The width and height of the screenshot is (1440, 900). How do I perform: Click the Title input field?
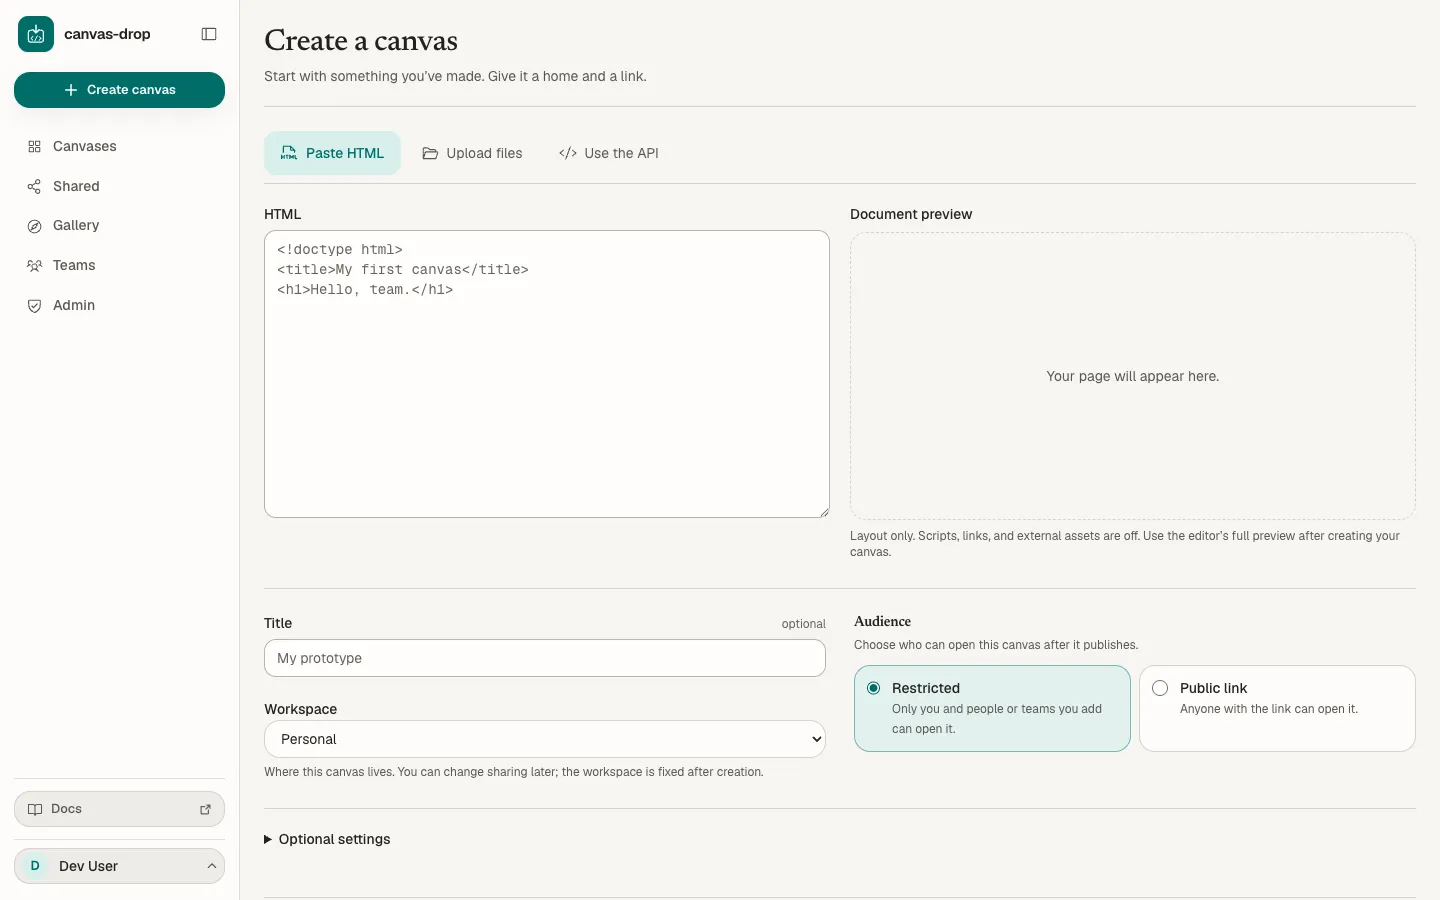545,658
